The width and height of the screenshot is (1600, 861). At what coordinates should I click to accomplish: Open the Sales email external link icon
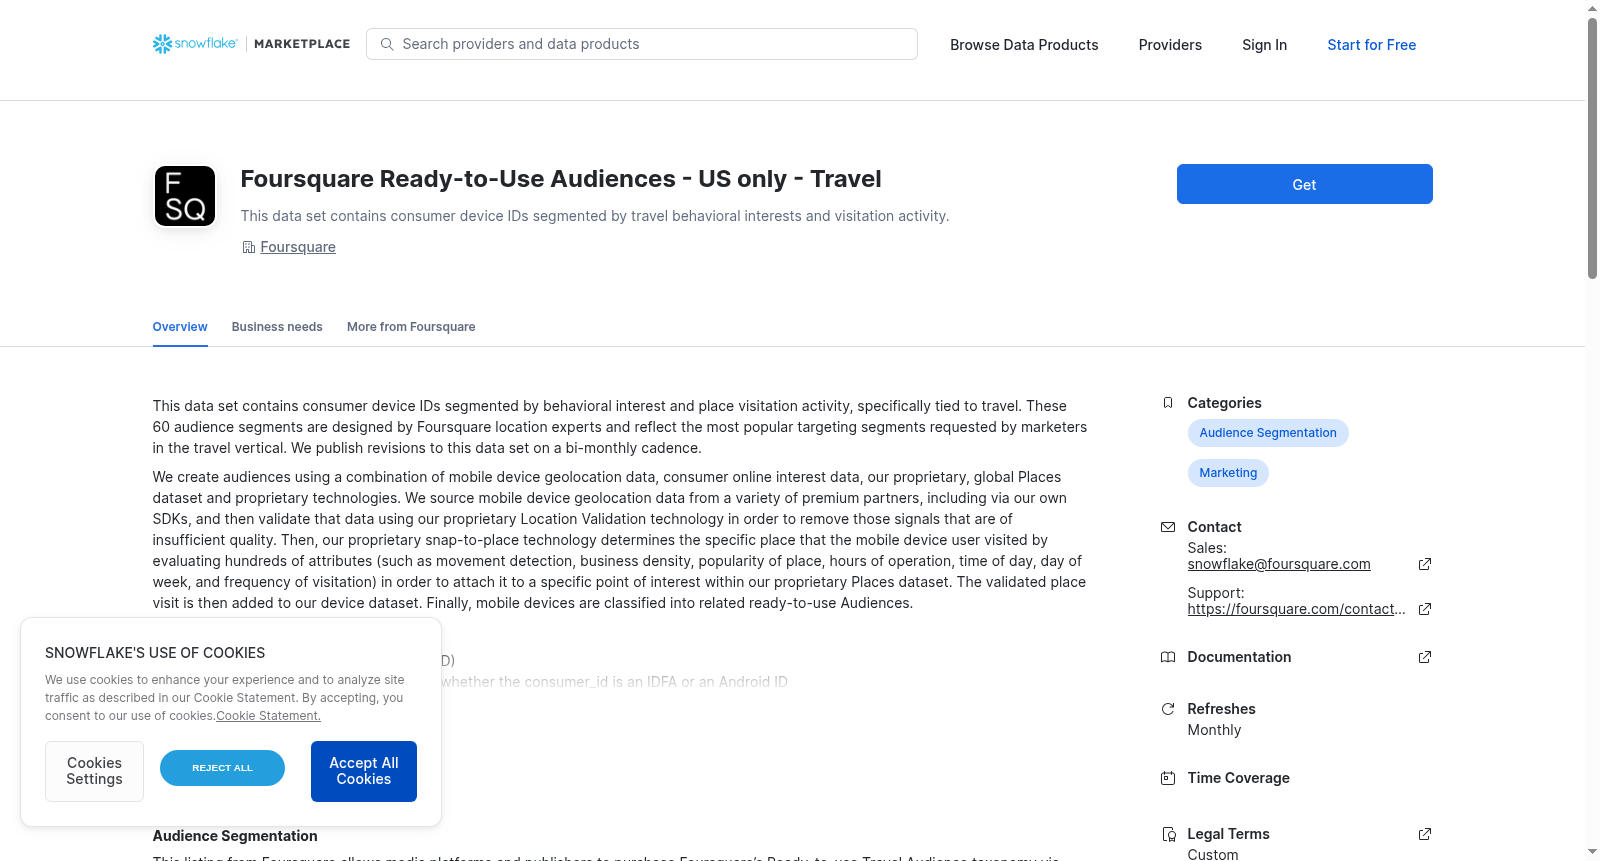click(x=1425, y=564)
